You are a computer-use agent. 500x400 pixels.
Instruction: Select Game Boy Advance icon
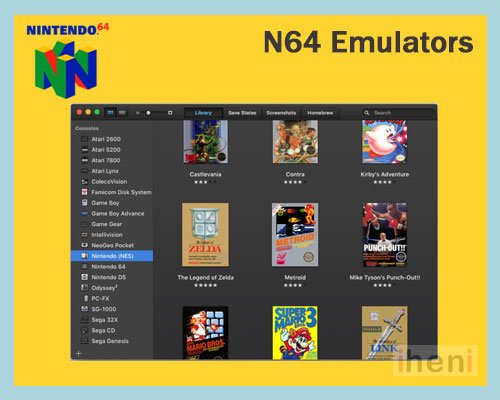coord(85,213)
